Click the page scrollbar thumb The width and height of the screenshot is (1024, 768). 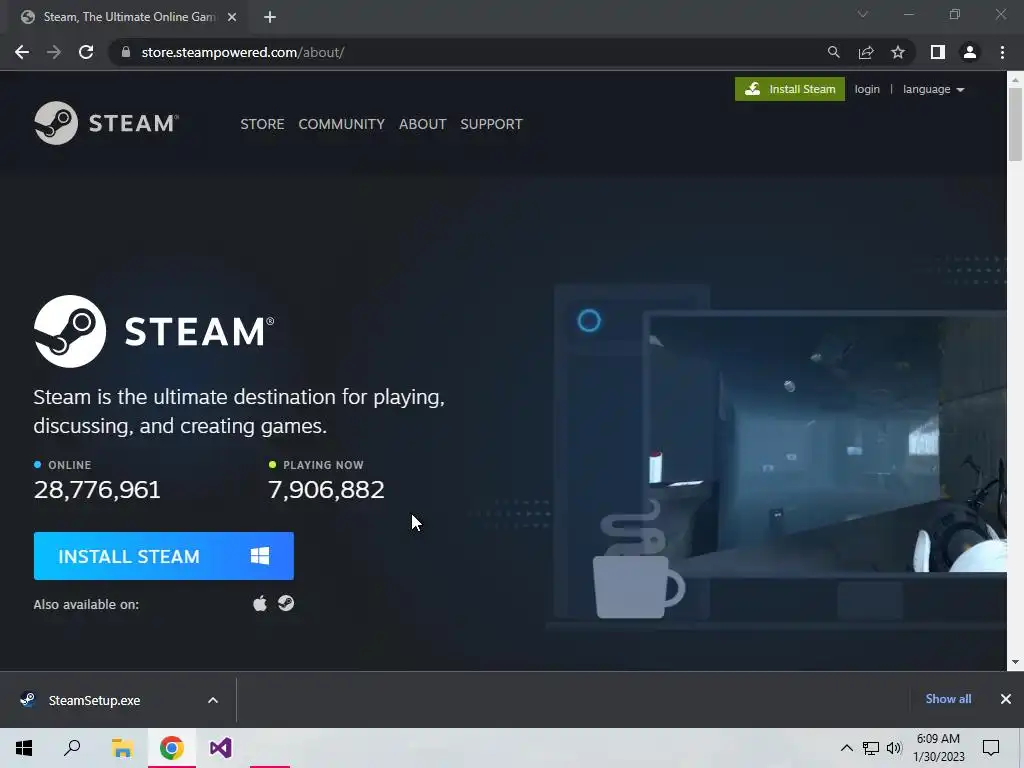pyautogui.click(x=1015, y=124)
